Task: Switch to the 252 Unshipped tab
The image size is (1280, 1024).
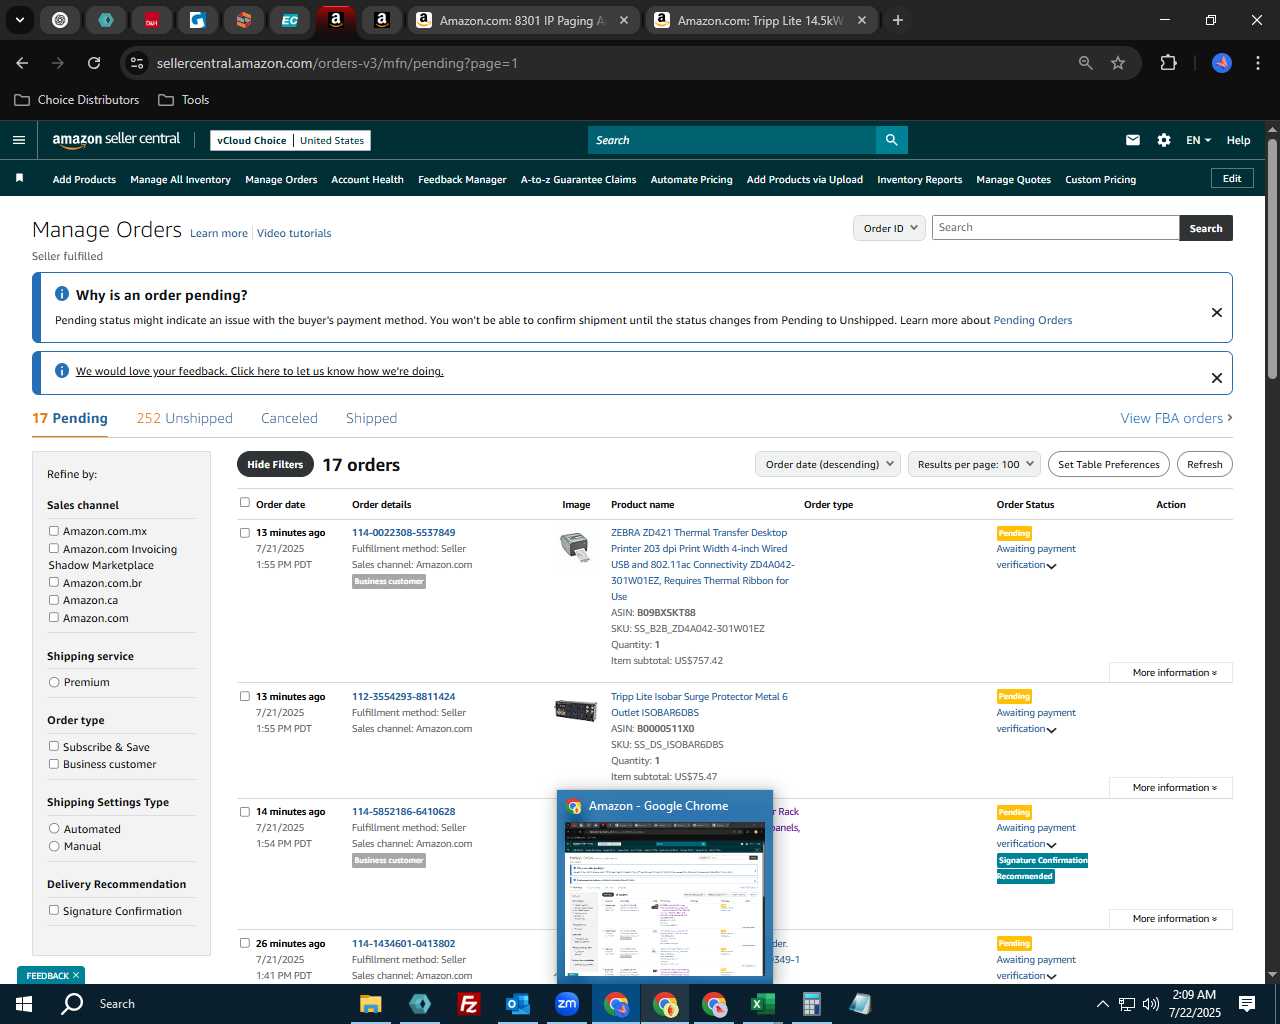Action: 184,418
